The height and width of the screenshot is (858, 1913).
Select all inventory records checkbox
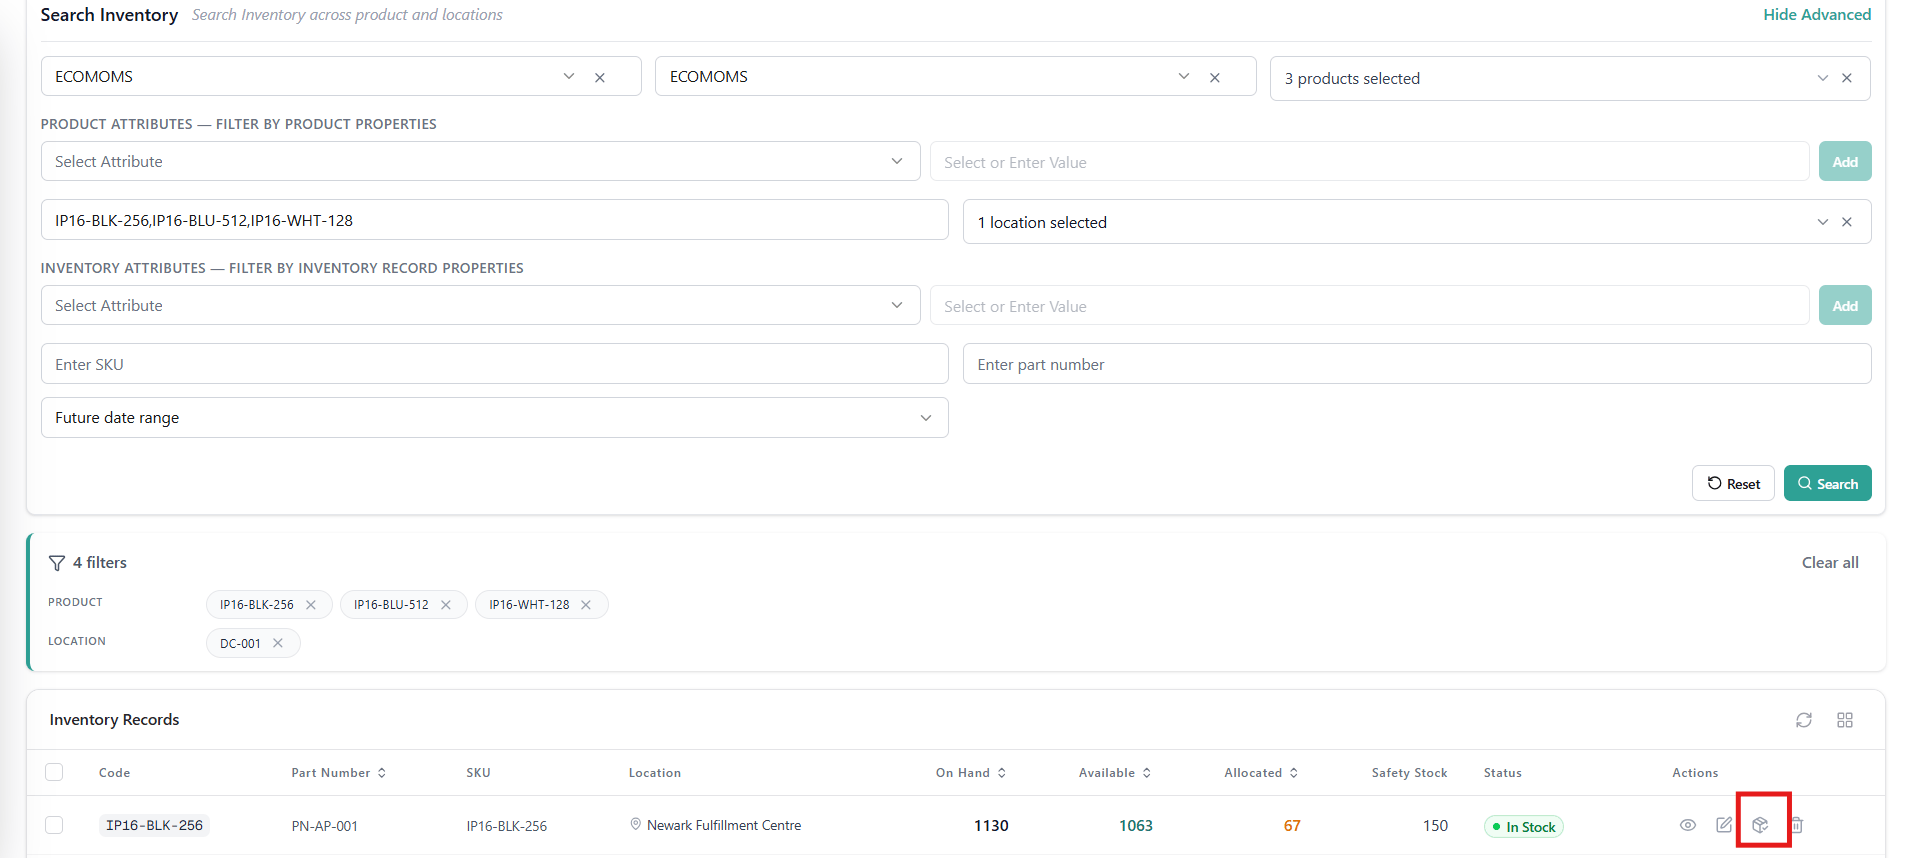pos(54,772)
